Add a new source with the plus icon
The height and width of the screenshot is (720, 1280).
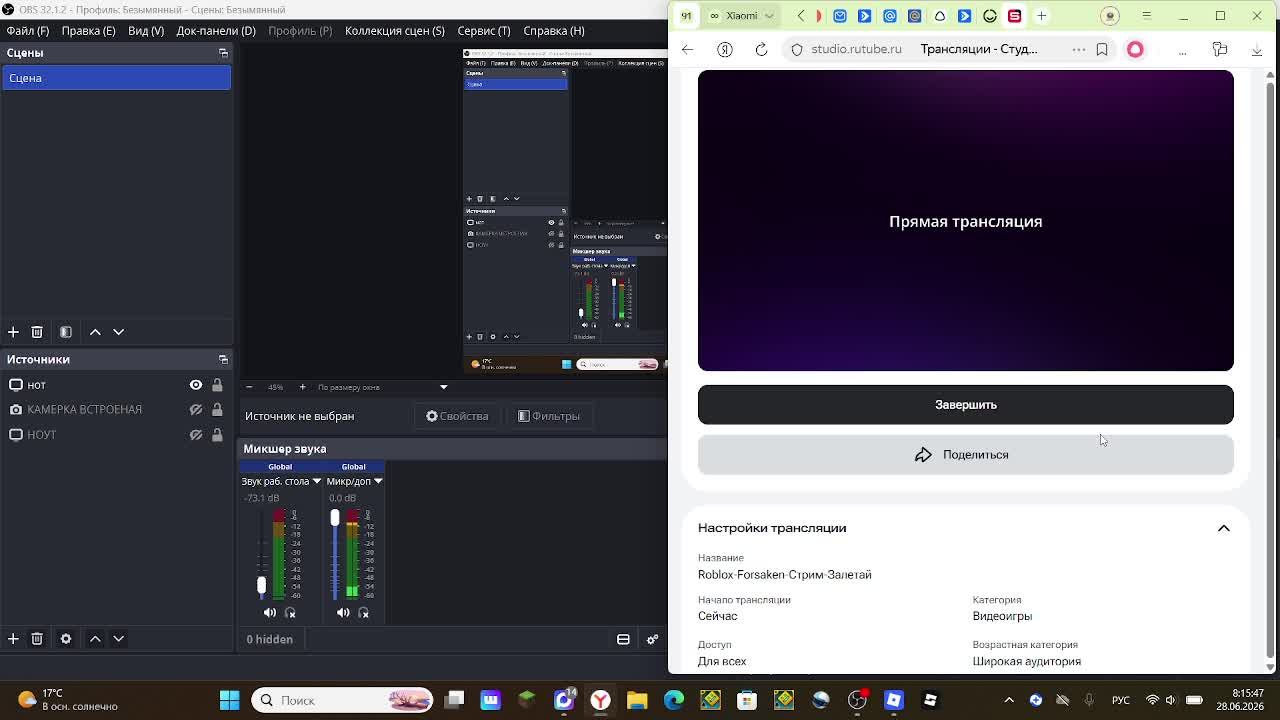click(x=13, y=639)
